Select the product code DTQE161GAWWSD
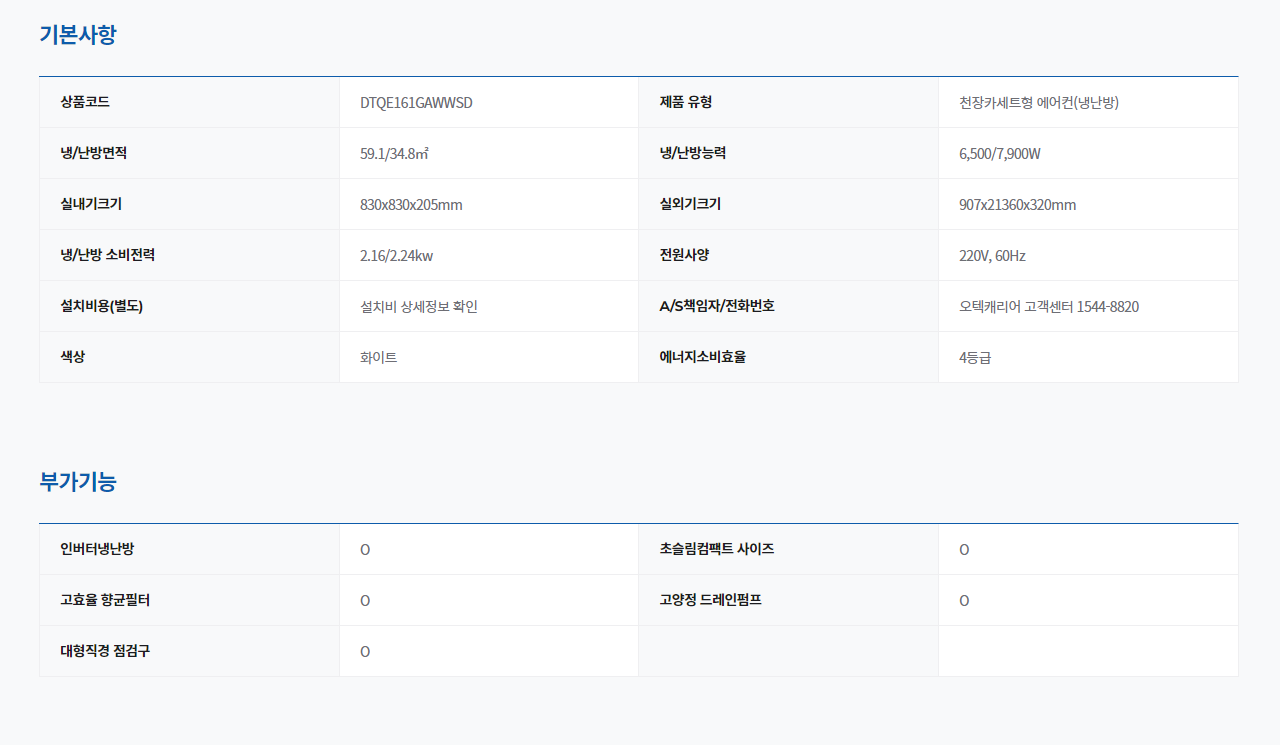Image resolution: width=1280 pixels, height=745 pixels. 416,103
